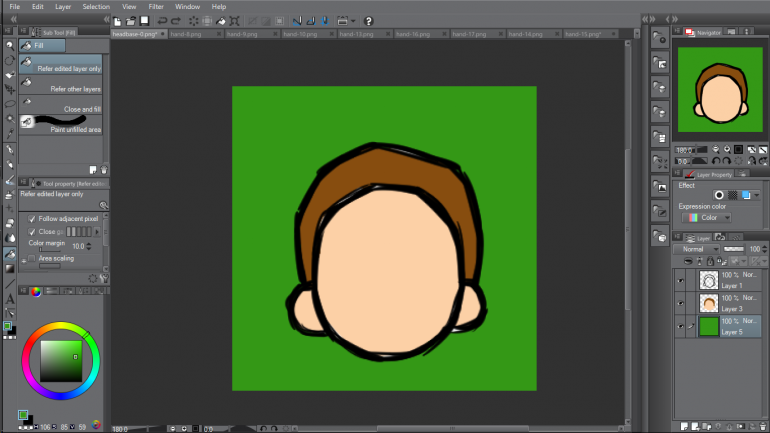Select the Text tool
Image resolution: width=770 pixels, height=433 pixels.
(10, 298)
